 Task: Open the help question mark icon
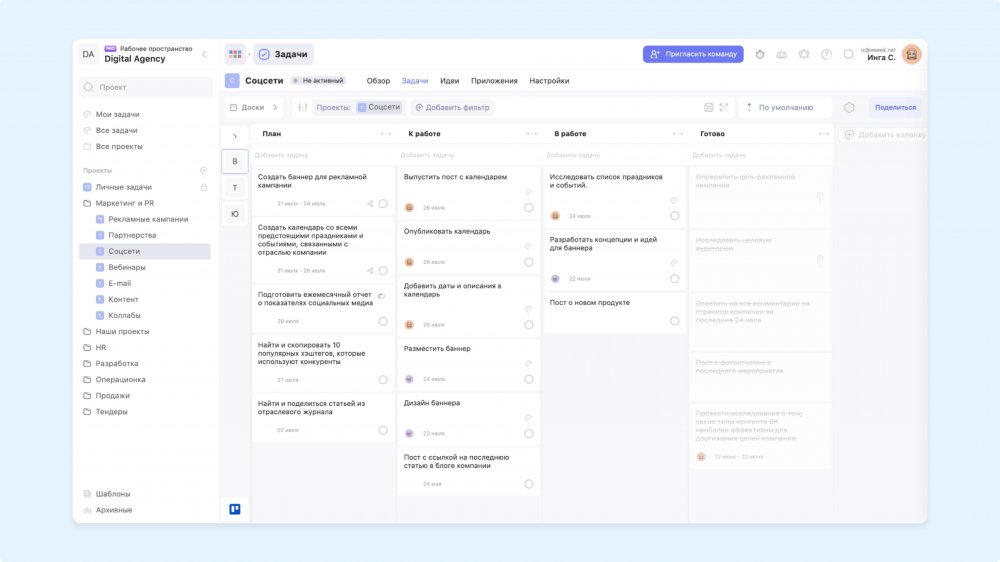[826, 54]
